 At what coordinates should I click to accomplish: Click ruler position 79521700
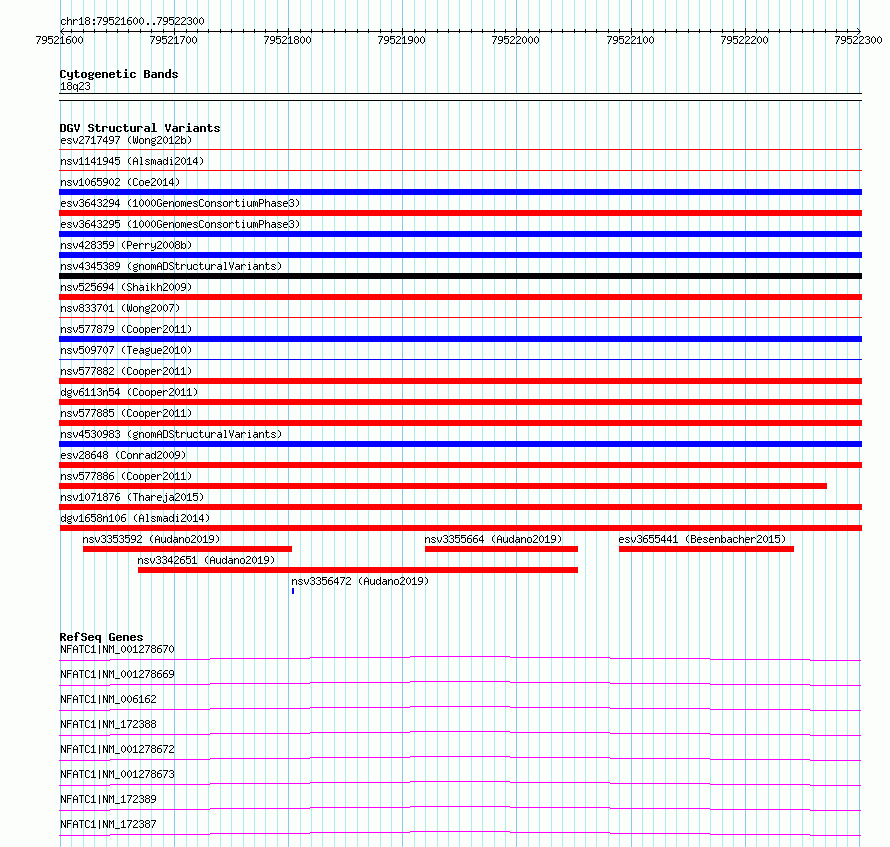pyautogui.click(x=174, y=40)
